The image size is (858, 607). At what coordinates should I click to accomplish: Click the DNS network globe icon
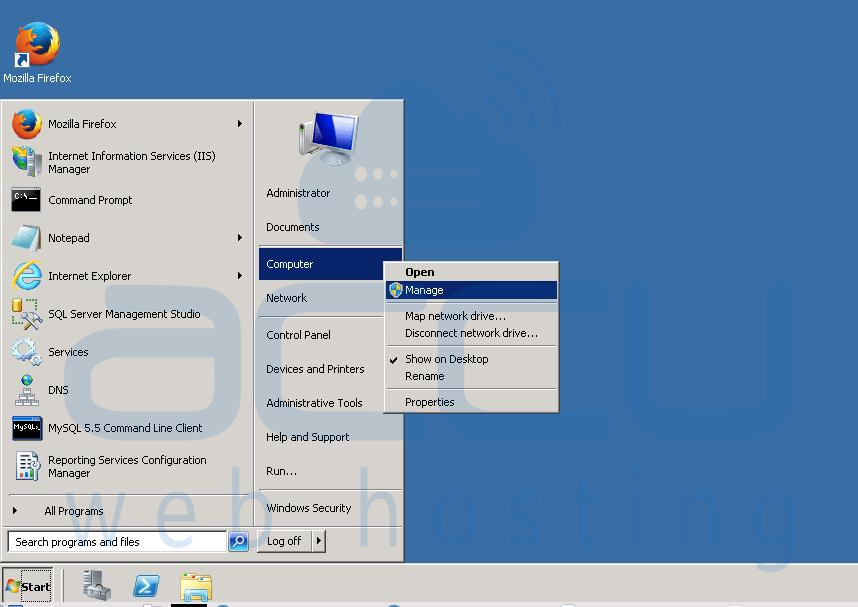tap(27, 390)
